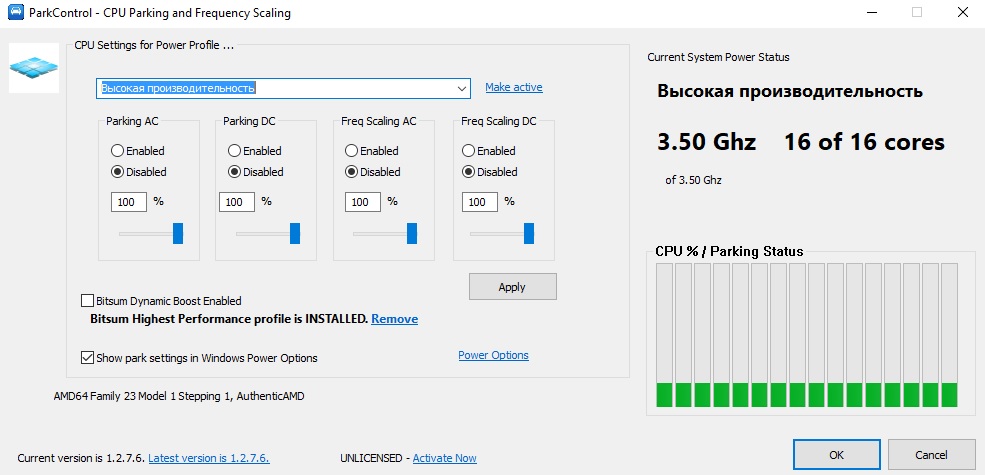Screen dimensions: 985x475
Task: Click the Parking DC slider handle
Action: (295, 233)
